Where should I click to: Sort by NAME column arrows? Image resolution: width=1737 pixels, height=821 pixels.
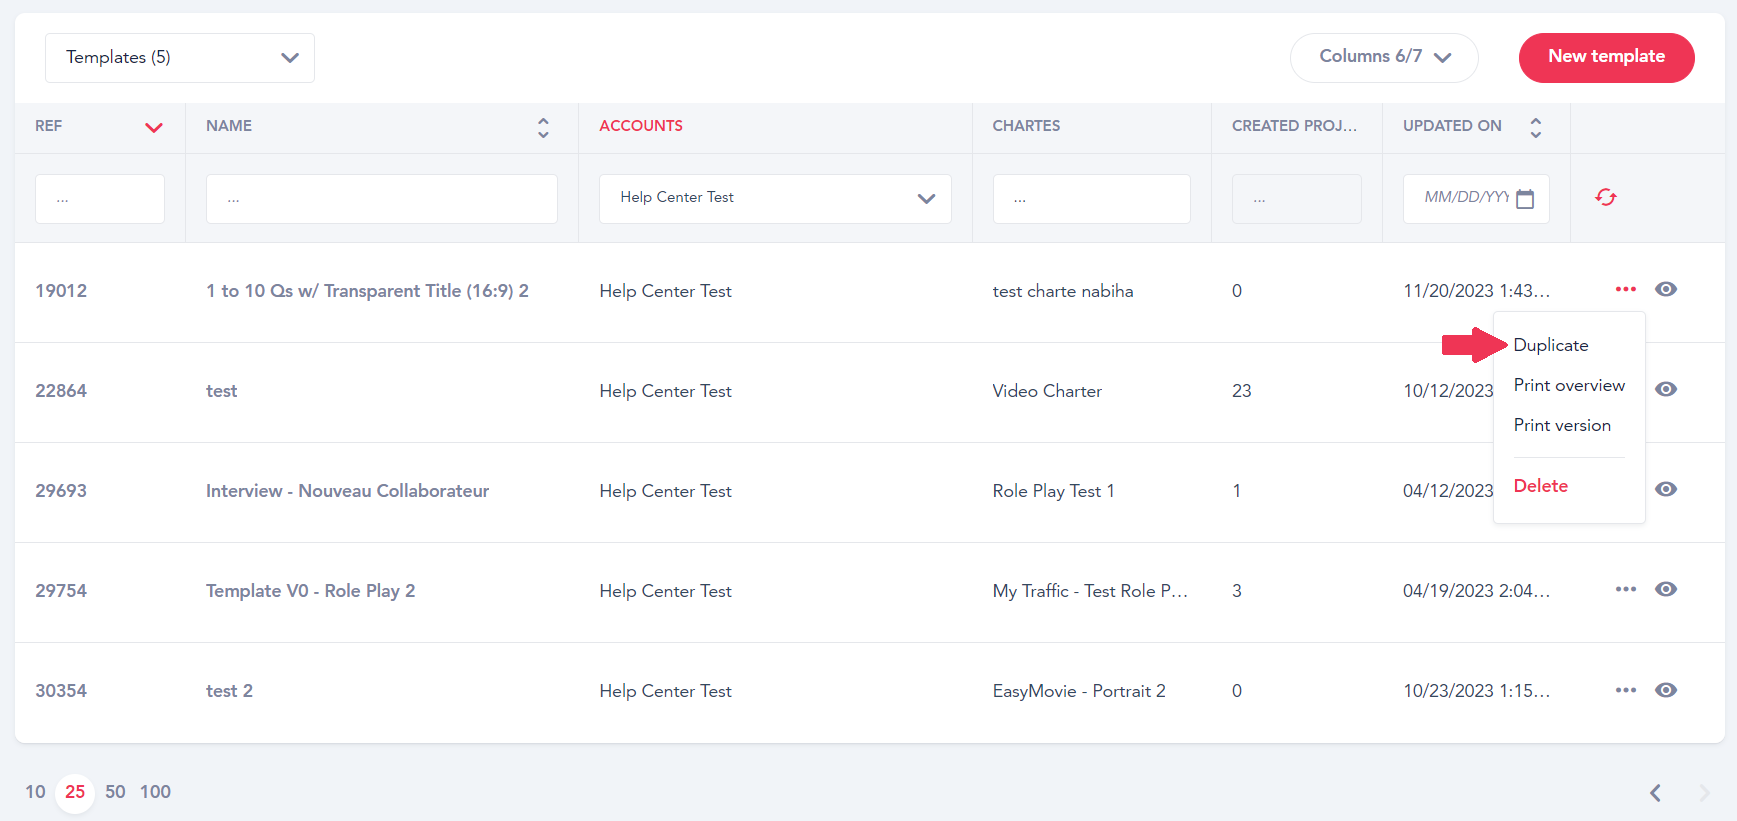pyautogui.click(x=543, y=127)
